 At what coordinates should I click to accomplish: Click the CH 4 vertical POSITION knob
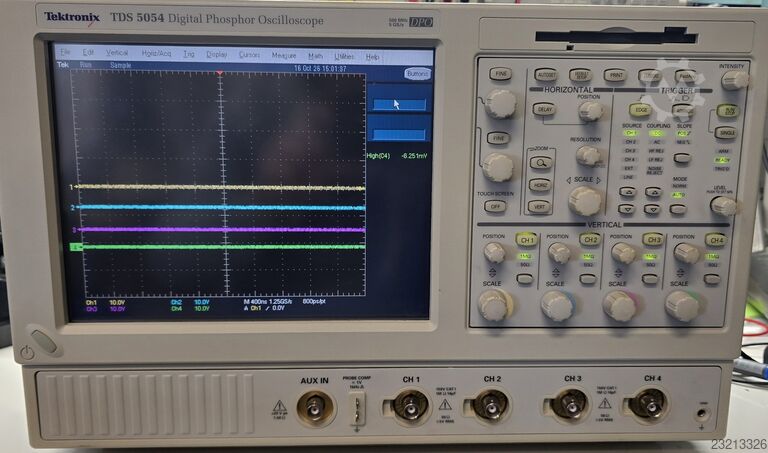686,253
